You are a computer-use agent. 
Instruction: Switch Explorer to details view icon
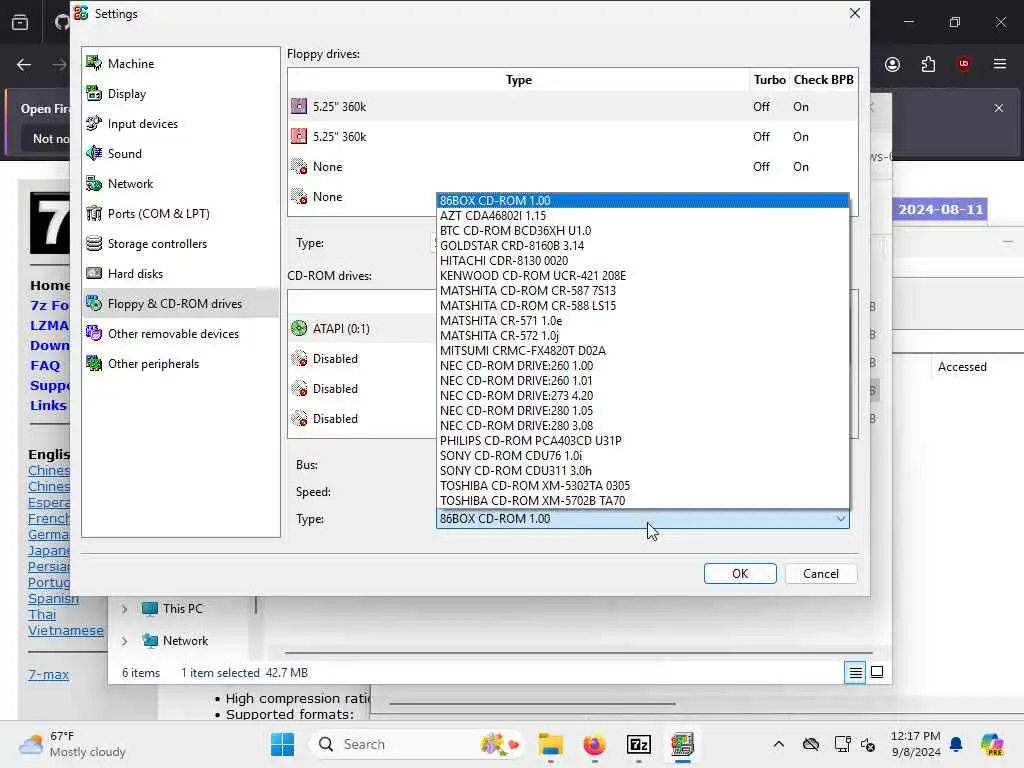coord(856,672)
